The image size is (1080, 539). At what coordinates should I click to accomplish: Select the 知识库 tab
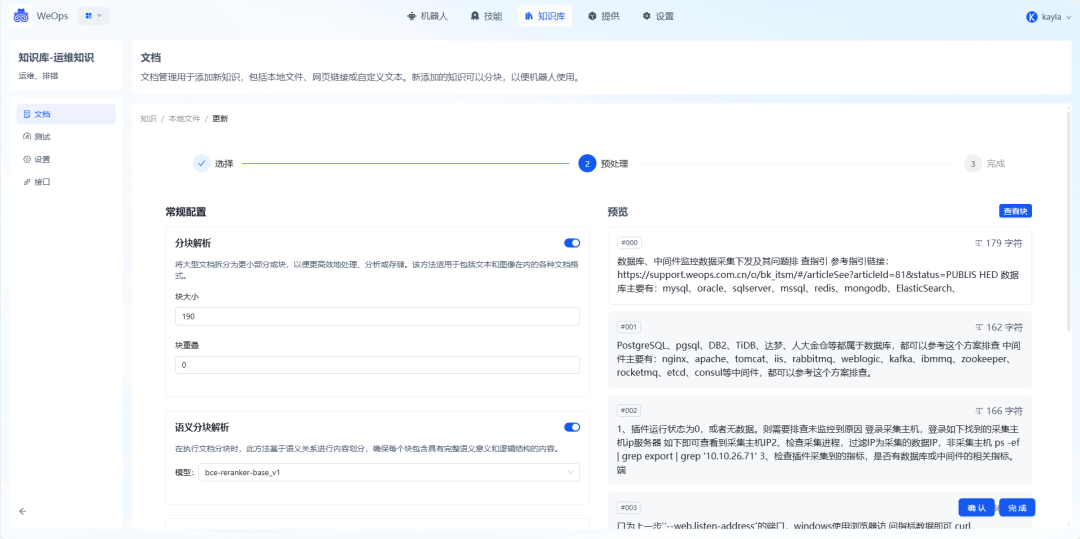tap(545, 16)
